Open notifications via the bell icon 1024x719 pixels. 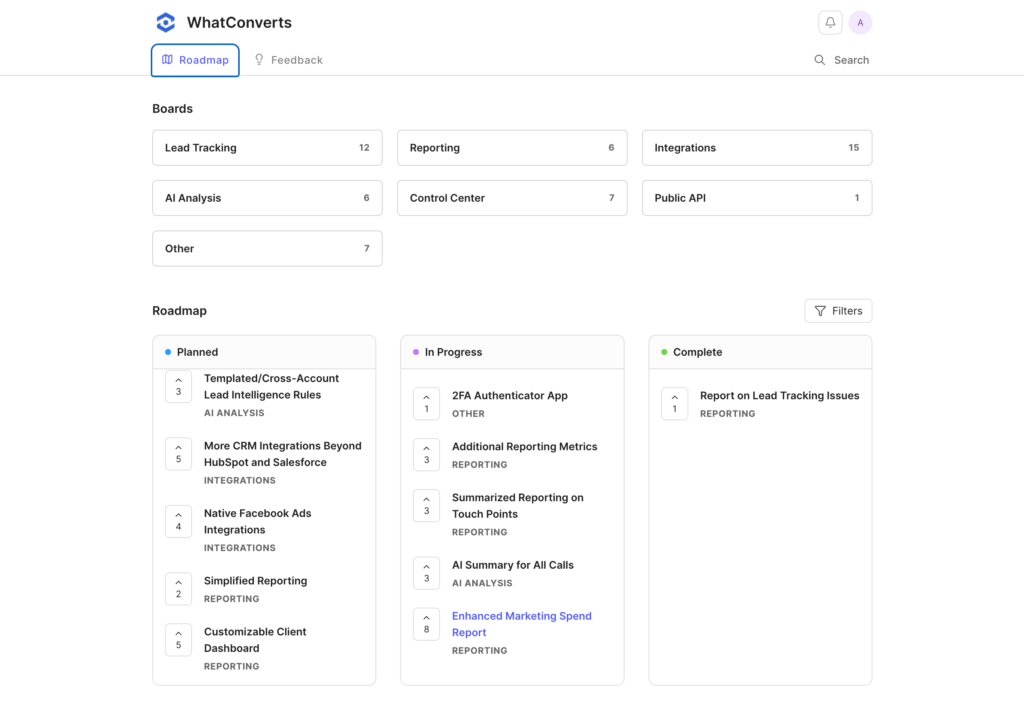830,22
